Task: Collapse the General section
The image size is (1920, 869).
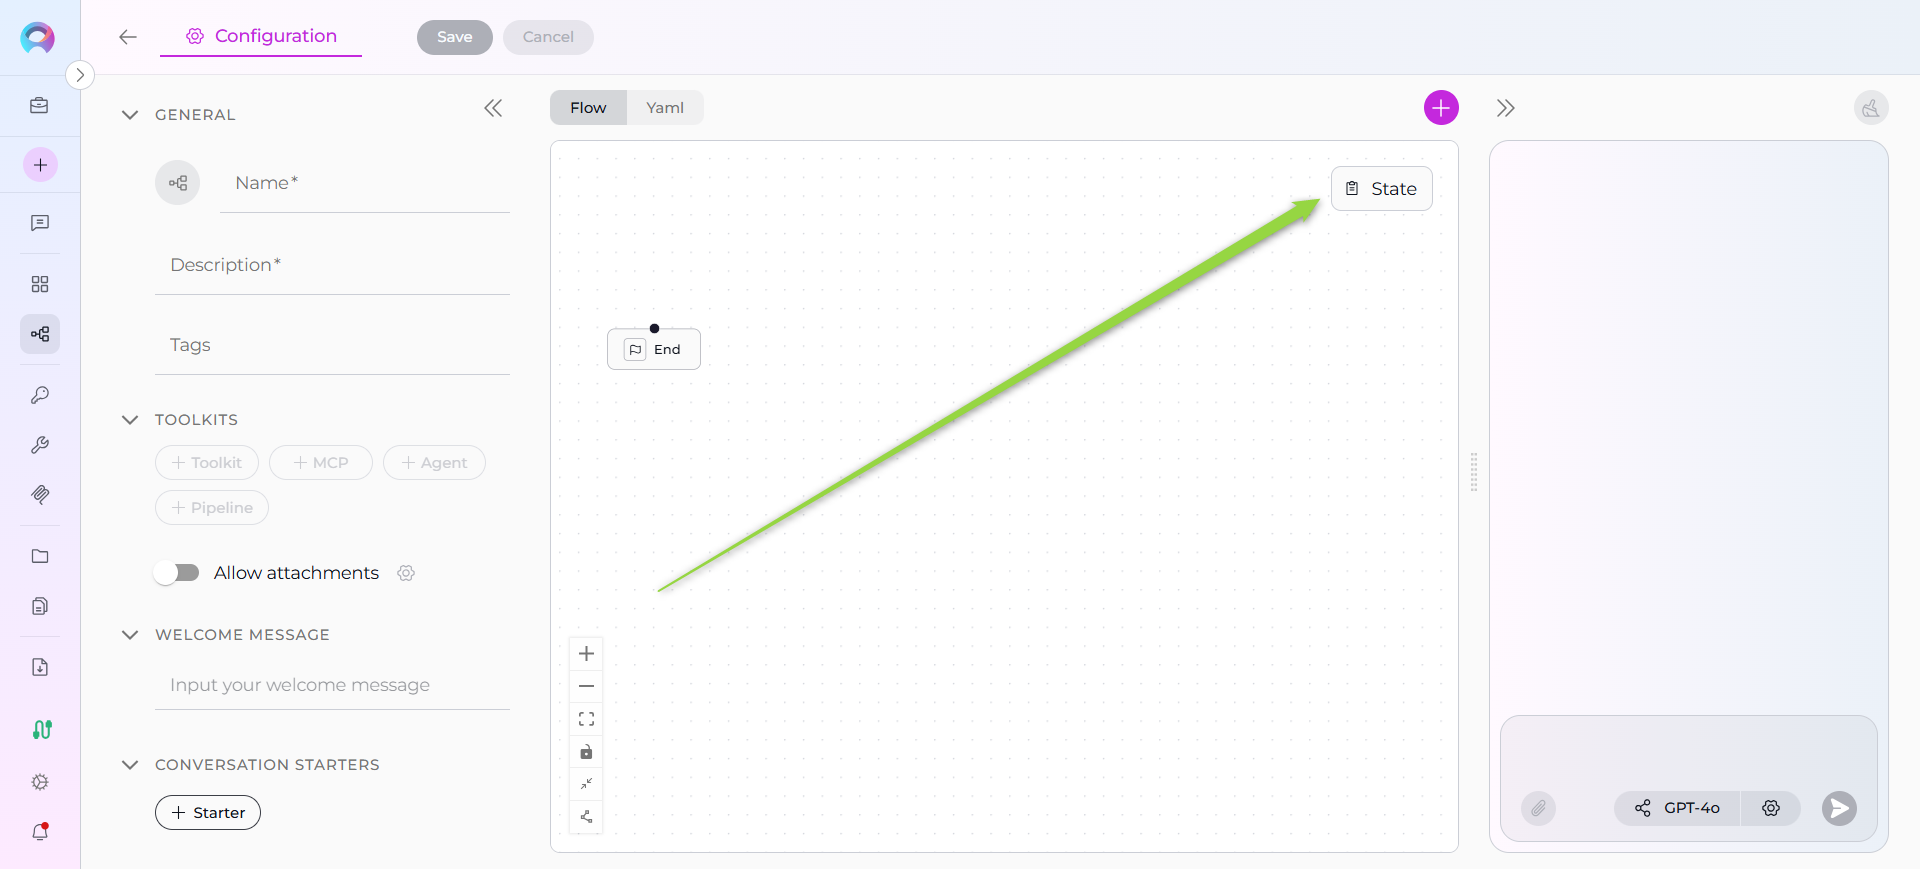Action: (130, 115)
